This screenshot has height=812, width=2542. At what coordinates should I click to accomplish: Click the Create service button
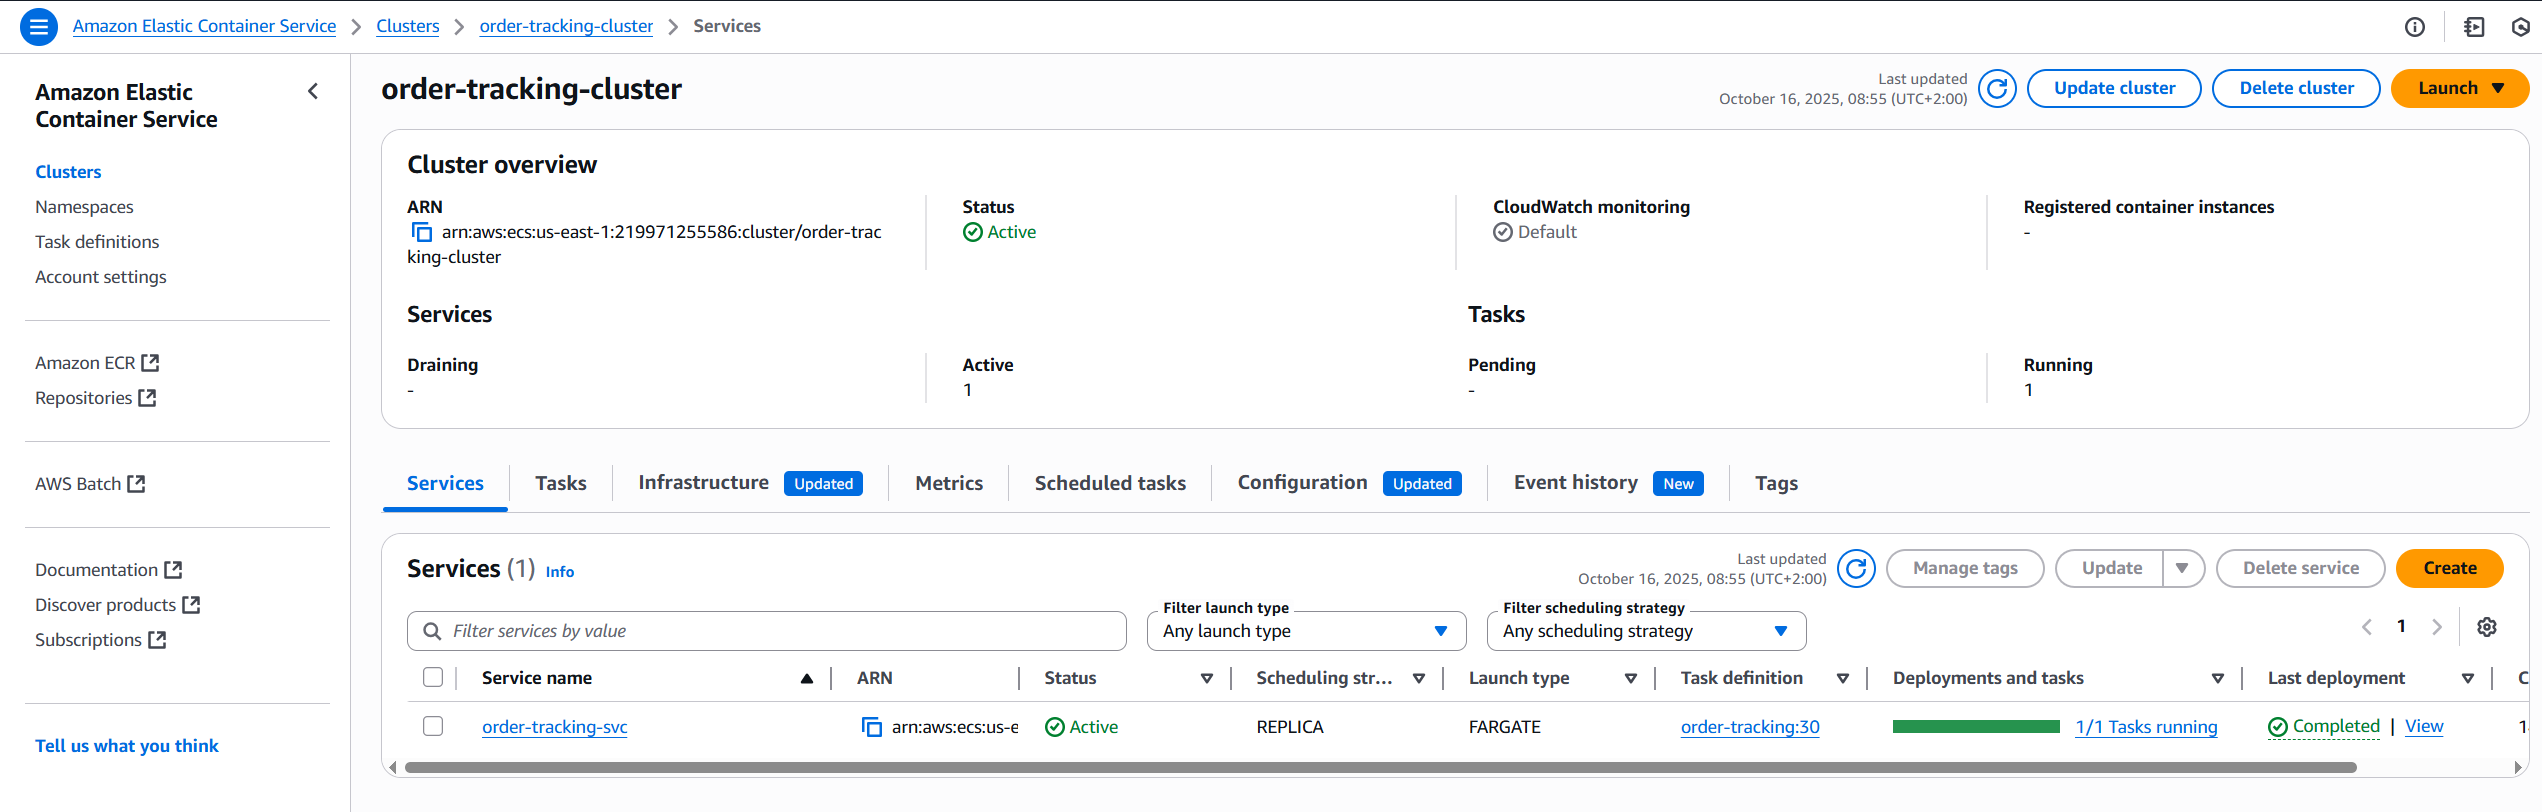tap(2449, 569)
